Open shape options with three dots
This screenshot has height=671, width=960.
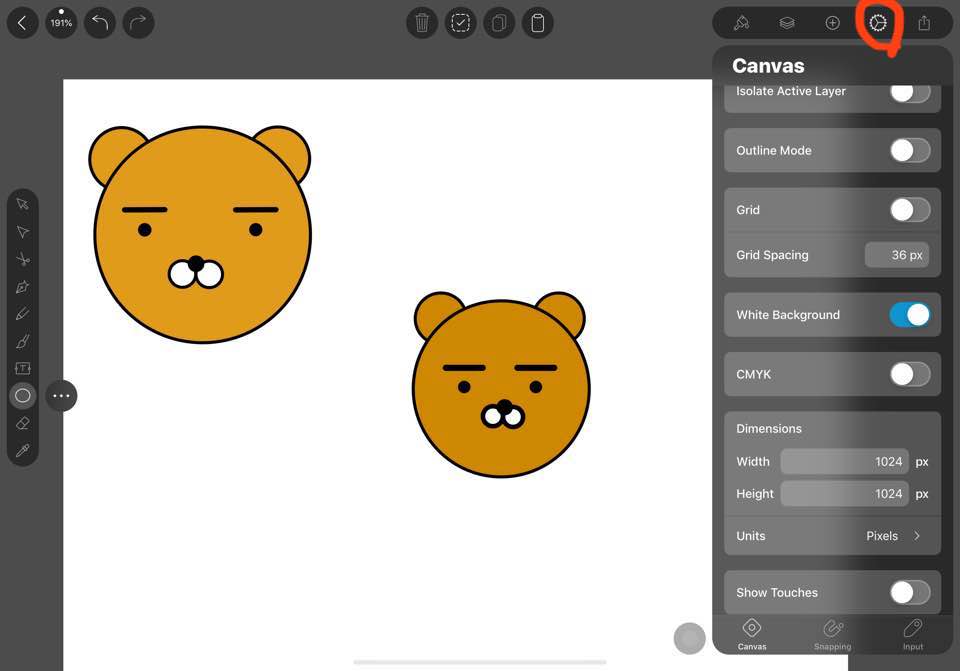click(x=61, y=395)
